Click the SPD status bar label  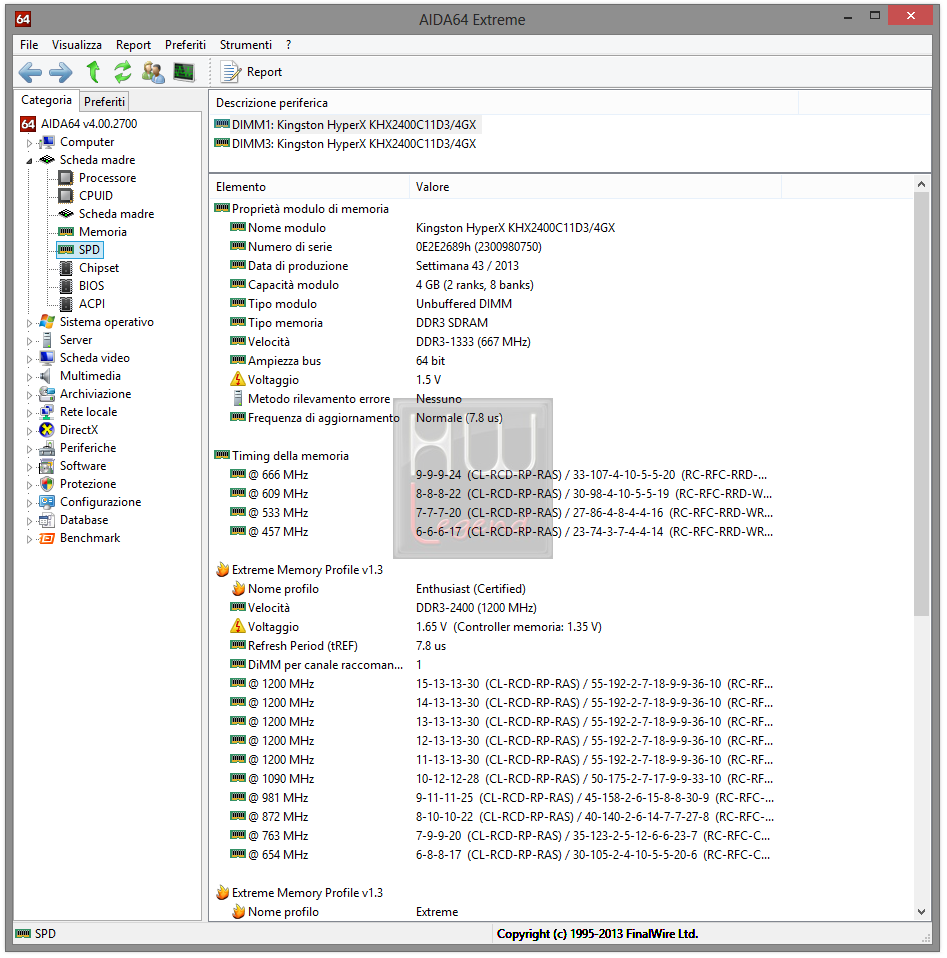coord(45,934)
